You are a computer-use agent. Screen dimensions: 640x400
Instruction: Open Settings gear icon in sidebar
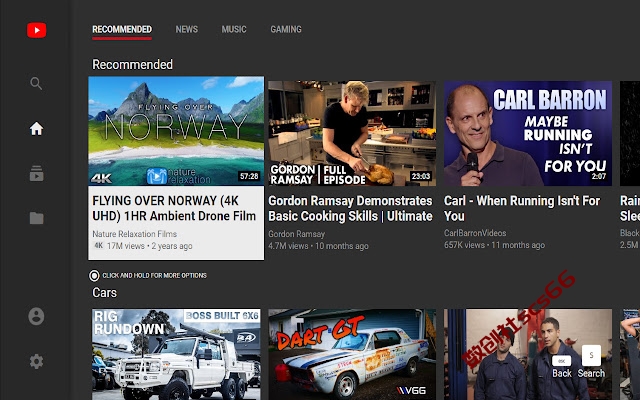(x=36, y=361)
